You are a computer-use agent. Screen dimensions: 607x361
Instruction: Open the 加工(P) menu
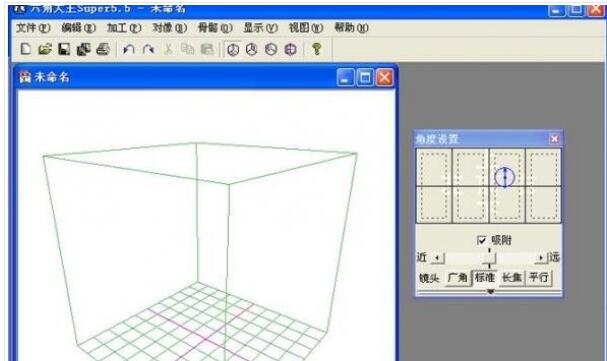(x=124, y=28)
